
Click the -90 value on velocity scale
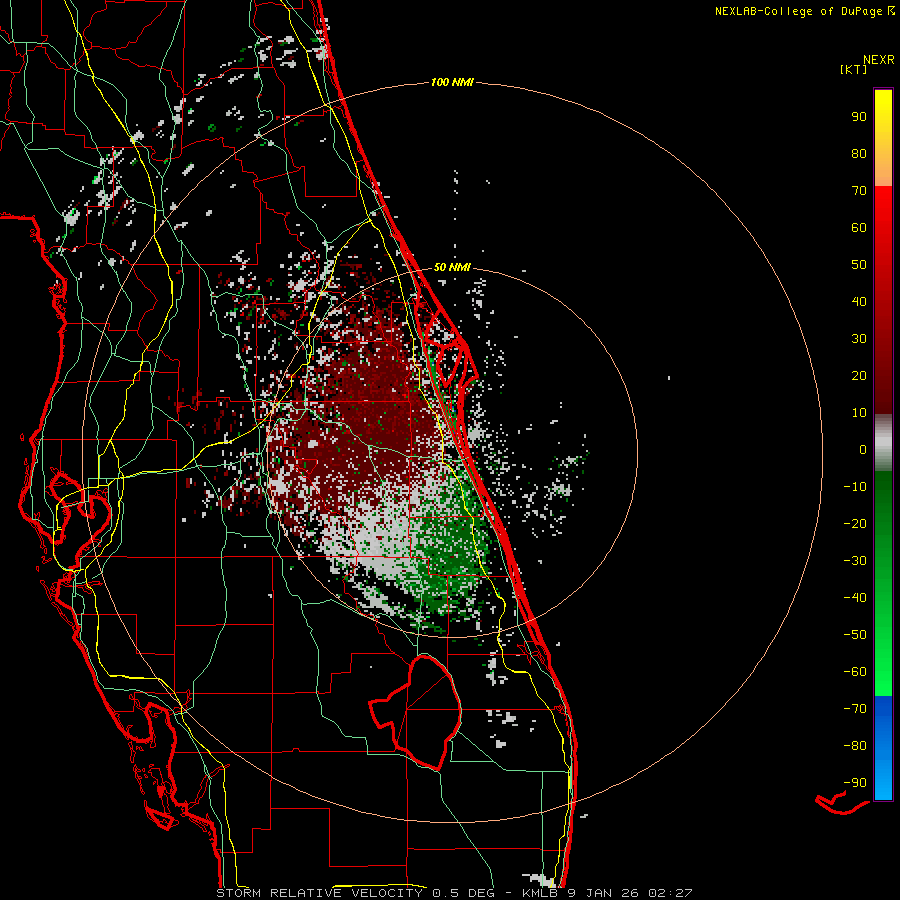[855, 783]
